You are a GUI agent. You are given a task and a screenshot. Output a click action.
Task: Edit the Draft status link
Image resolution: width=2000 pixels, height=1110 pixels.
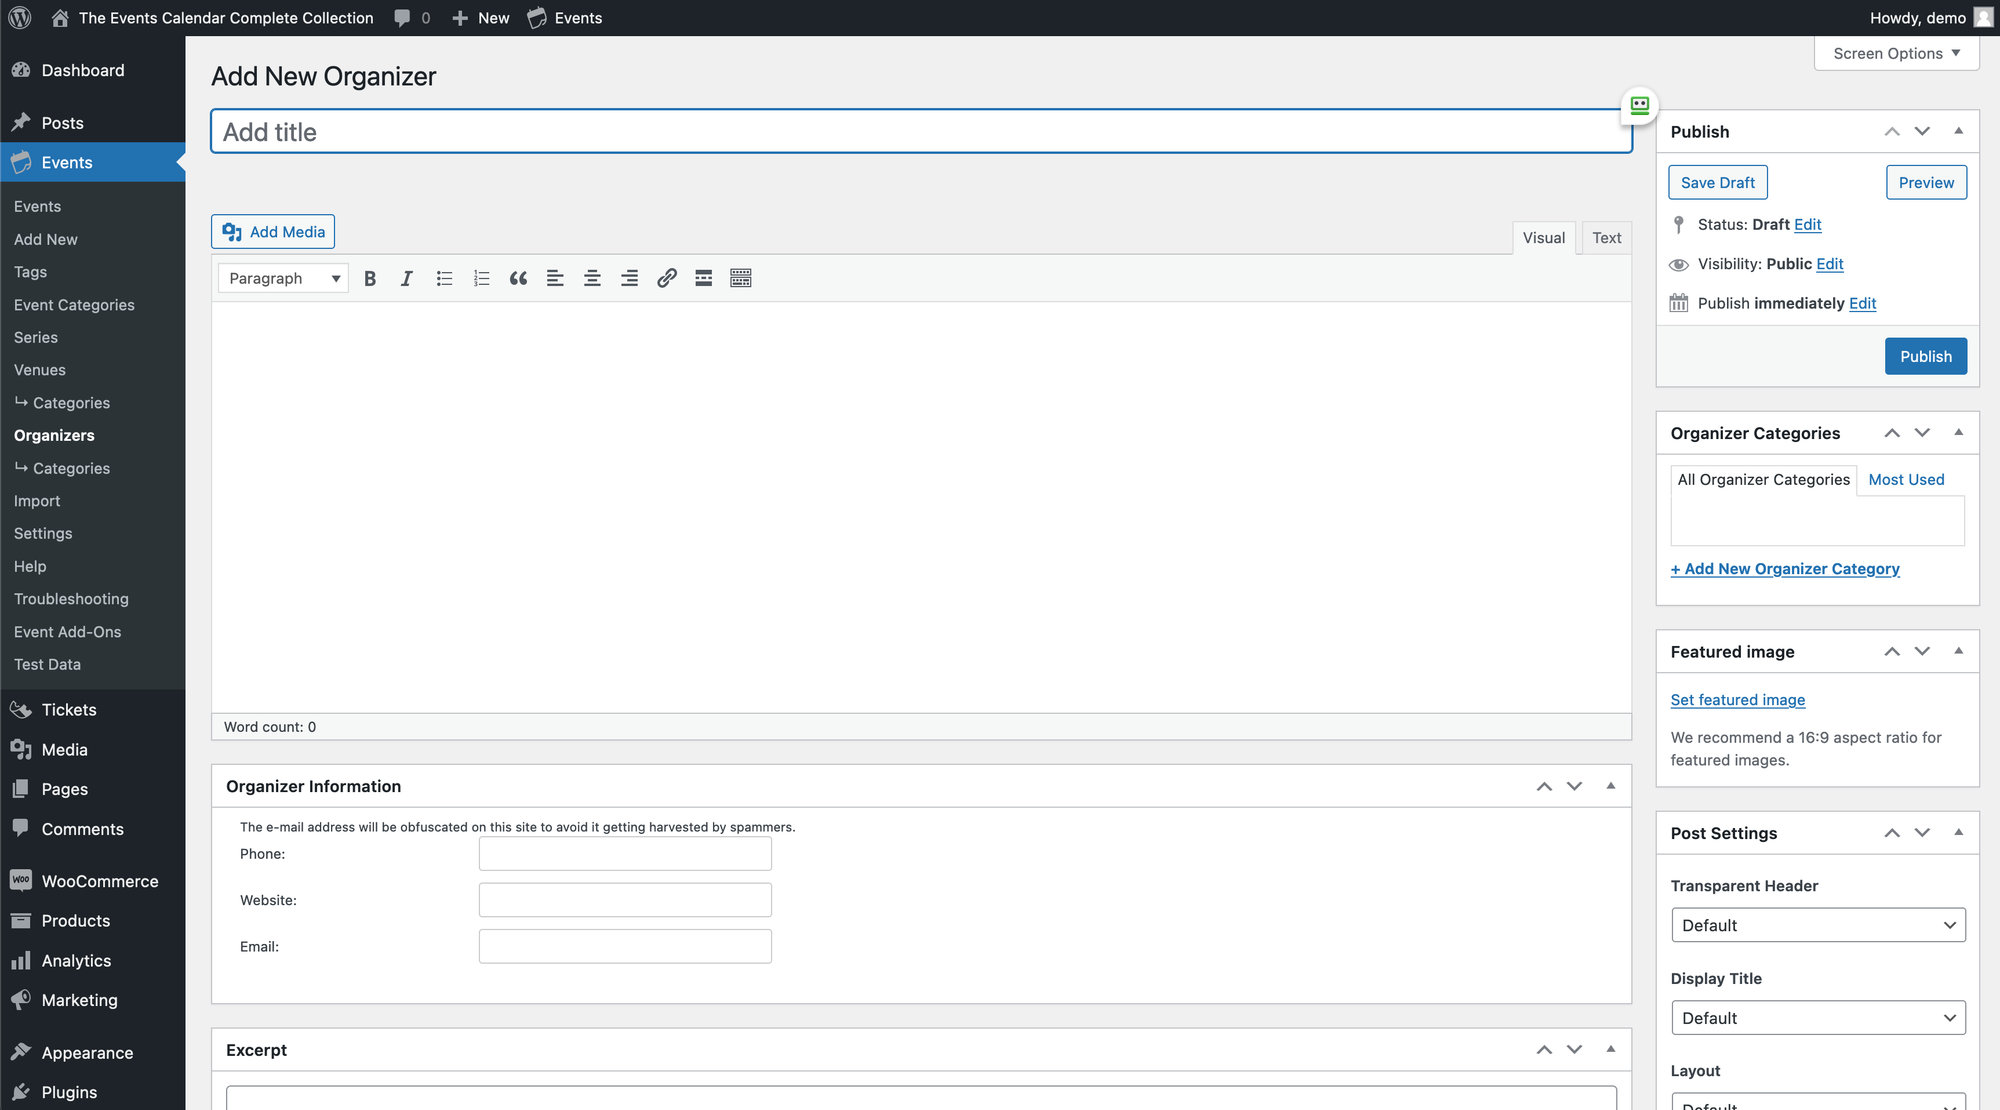1807,225
